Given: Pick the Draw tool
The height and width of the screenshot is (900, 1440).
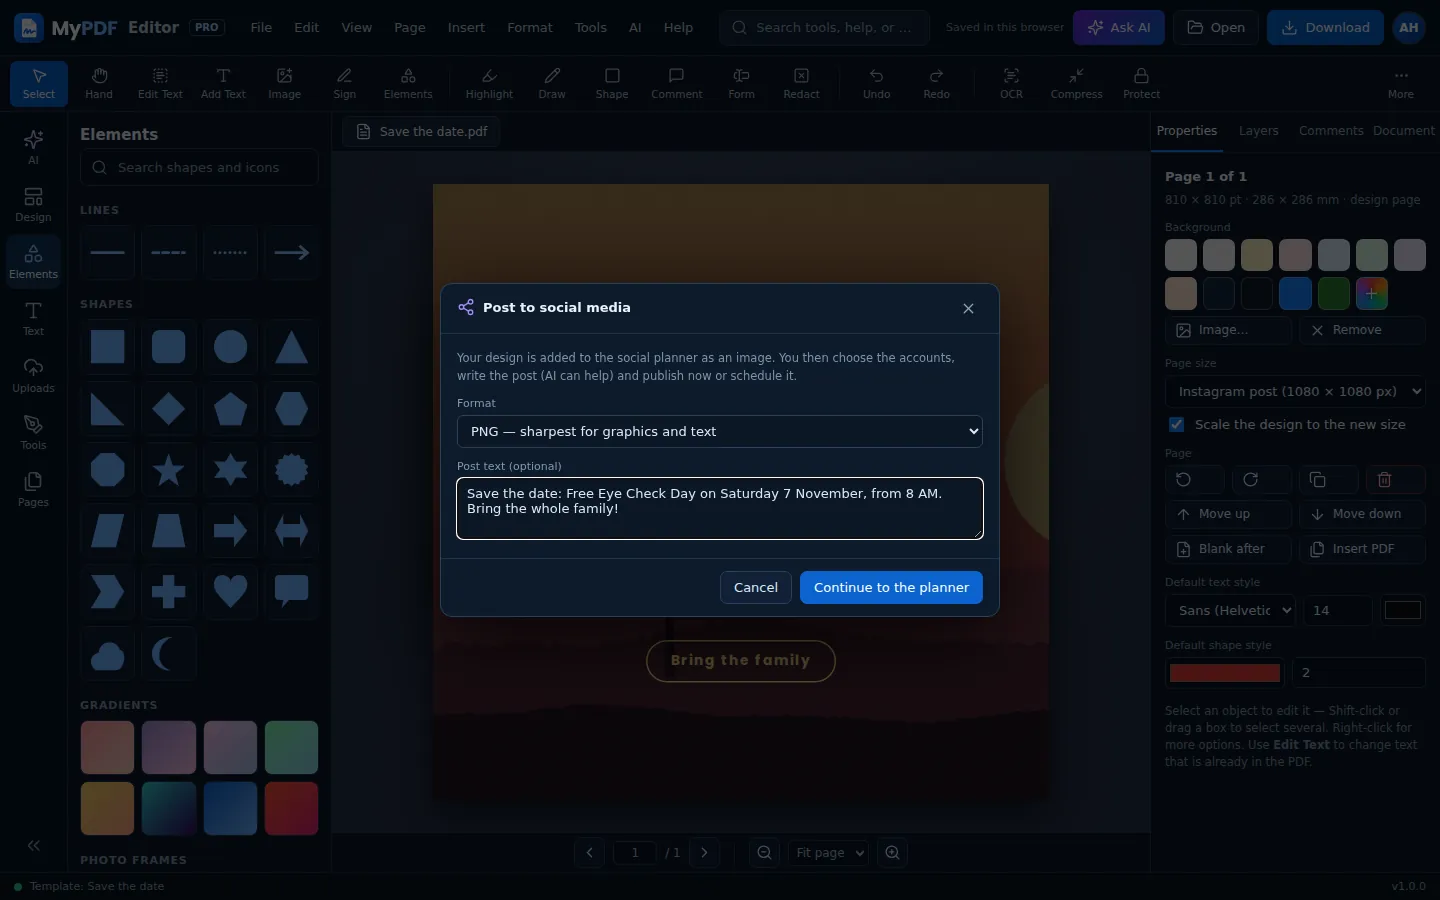Looking at the screenshot, I should [x=552, y=83].
